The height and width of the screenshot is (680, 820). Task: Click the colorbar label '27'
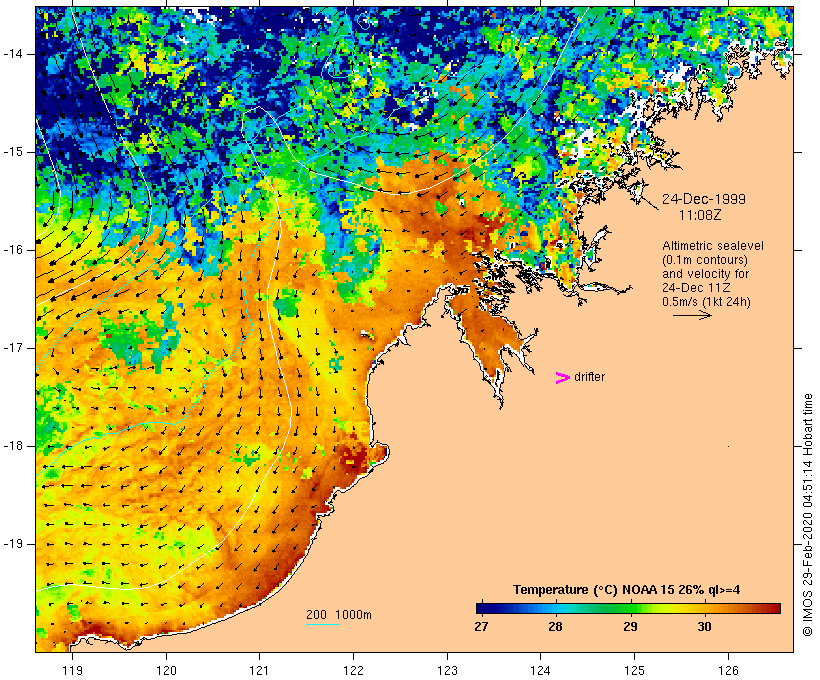pos(481,626)
